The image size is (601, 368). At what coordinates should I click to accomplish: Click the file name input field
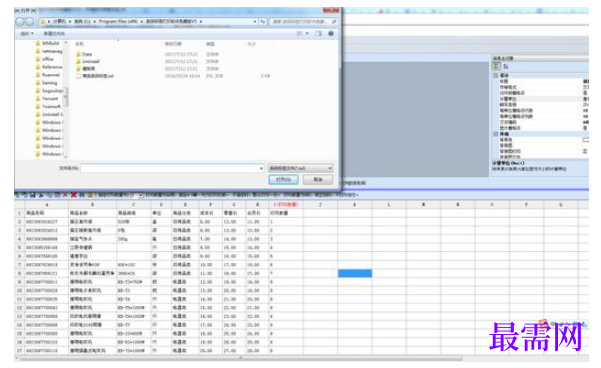pos(172,168)
